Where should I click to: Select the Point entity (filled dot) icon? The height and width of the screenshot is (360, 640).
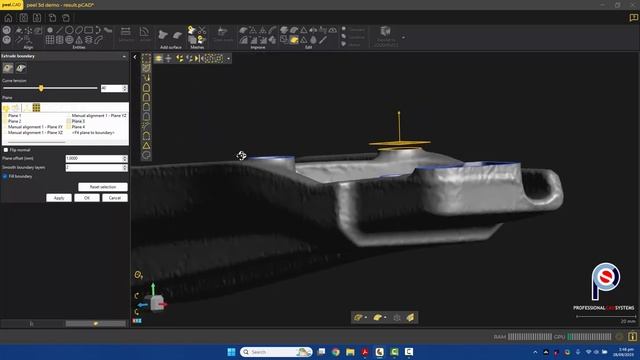(50, 30)
